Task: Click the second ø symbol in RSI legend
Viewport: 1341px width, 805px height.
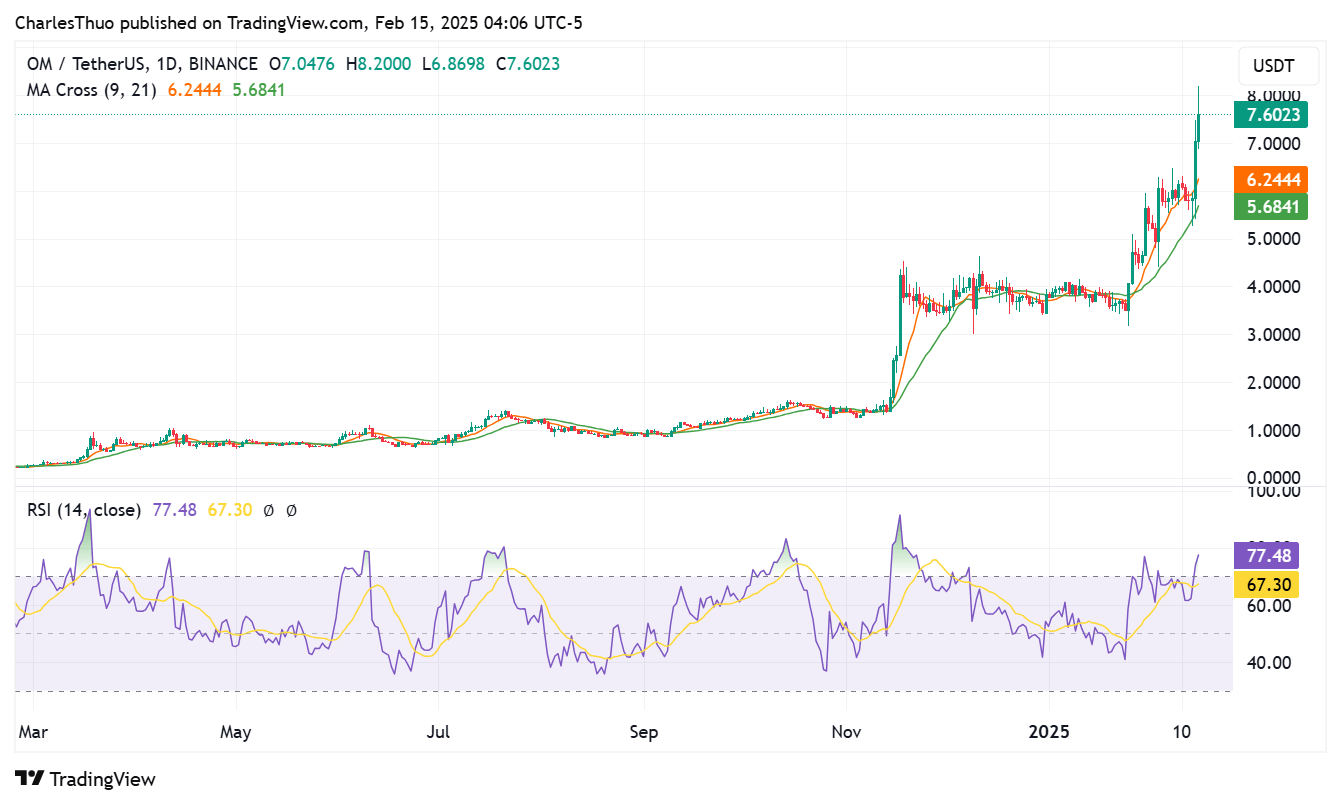Action: [291, 511]
